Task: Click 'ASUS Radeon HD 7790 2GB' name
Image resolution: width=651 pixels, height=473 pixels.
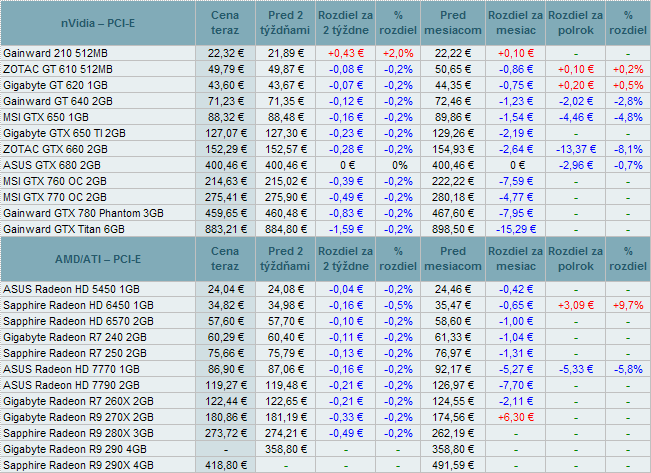Action: [71, 385]
